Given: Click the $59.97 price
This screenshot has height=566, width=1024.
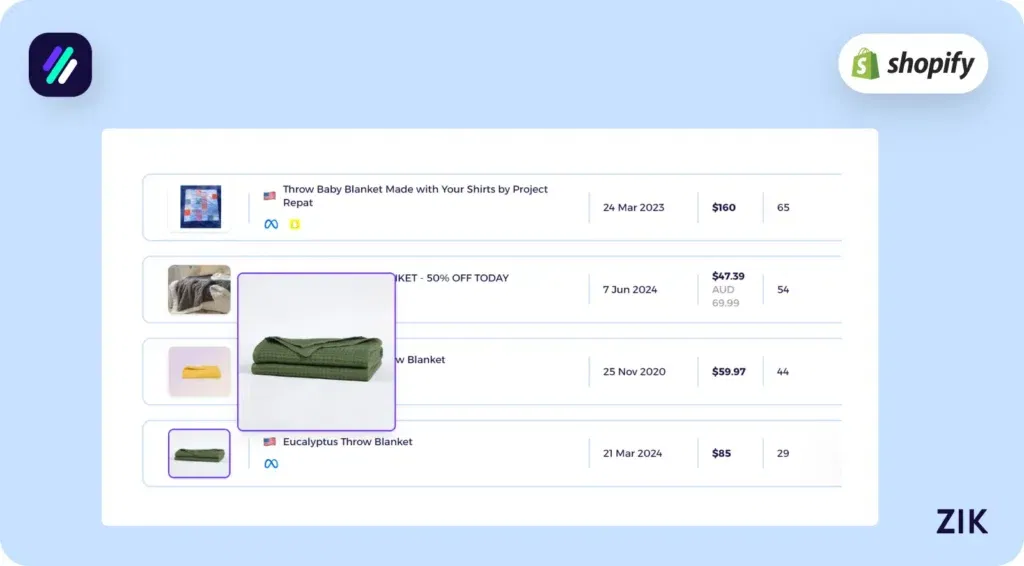Looking at the screenshot, I should (x=728, y=372).
